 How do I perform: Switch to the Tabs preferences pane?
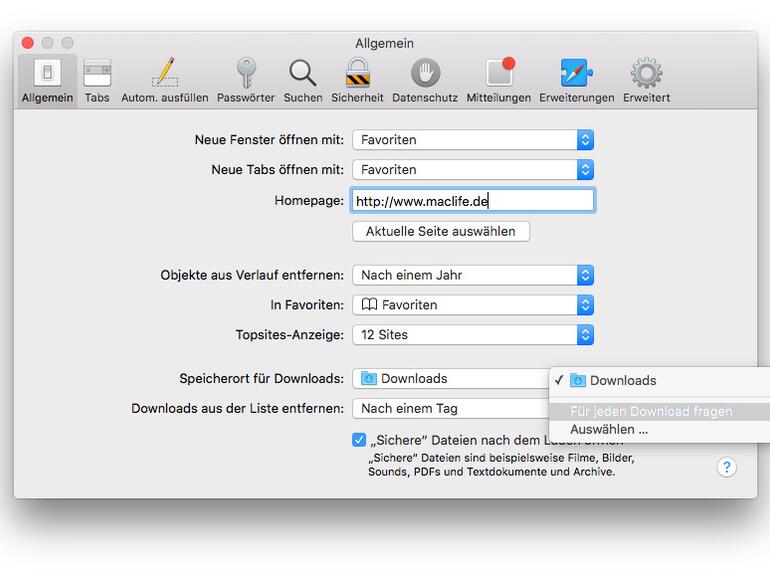coord(97,81)
